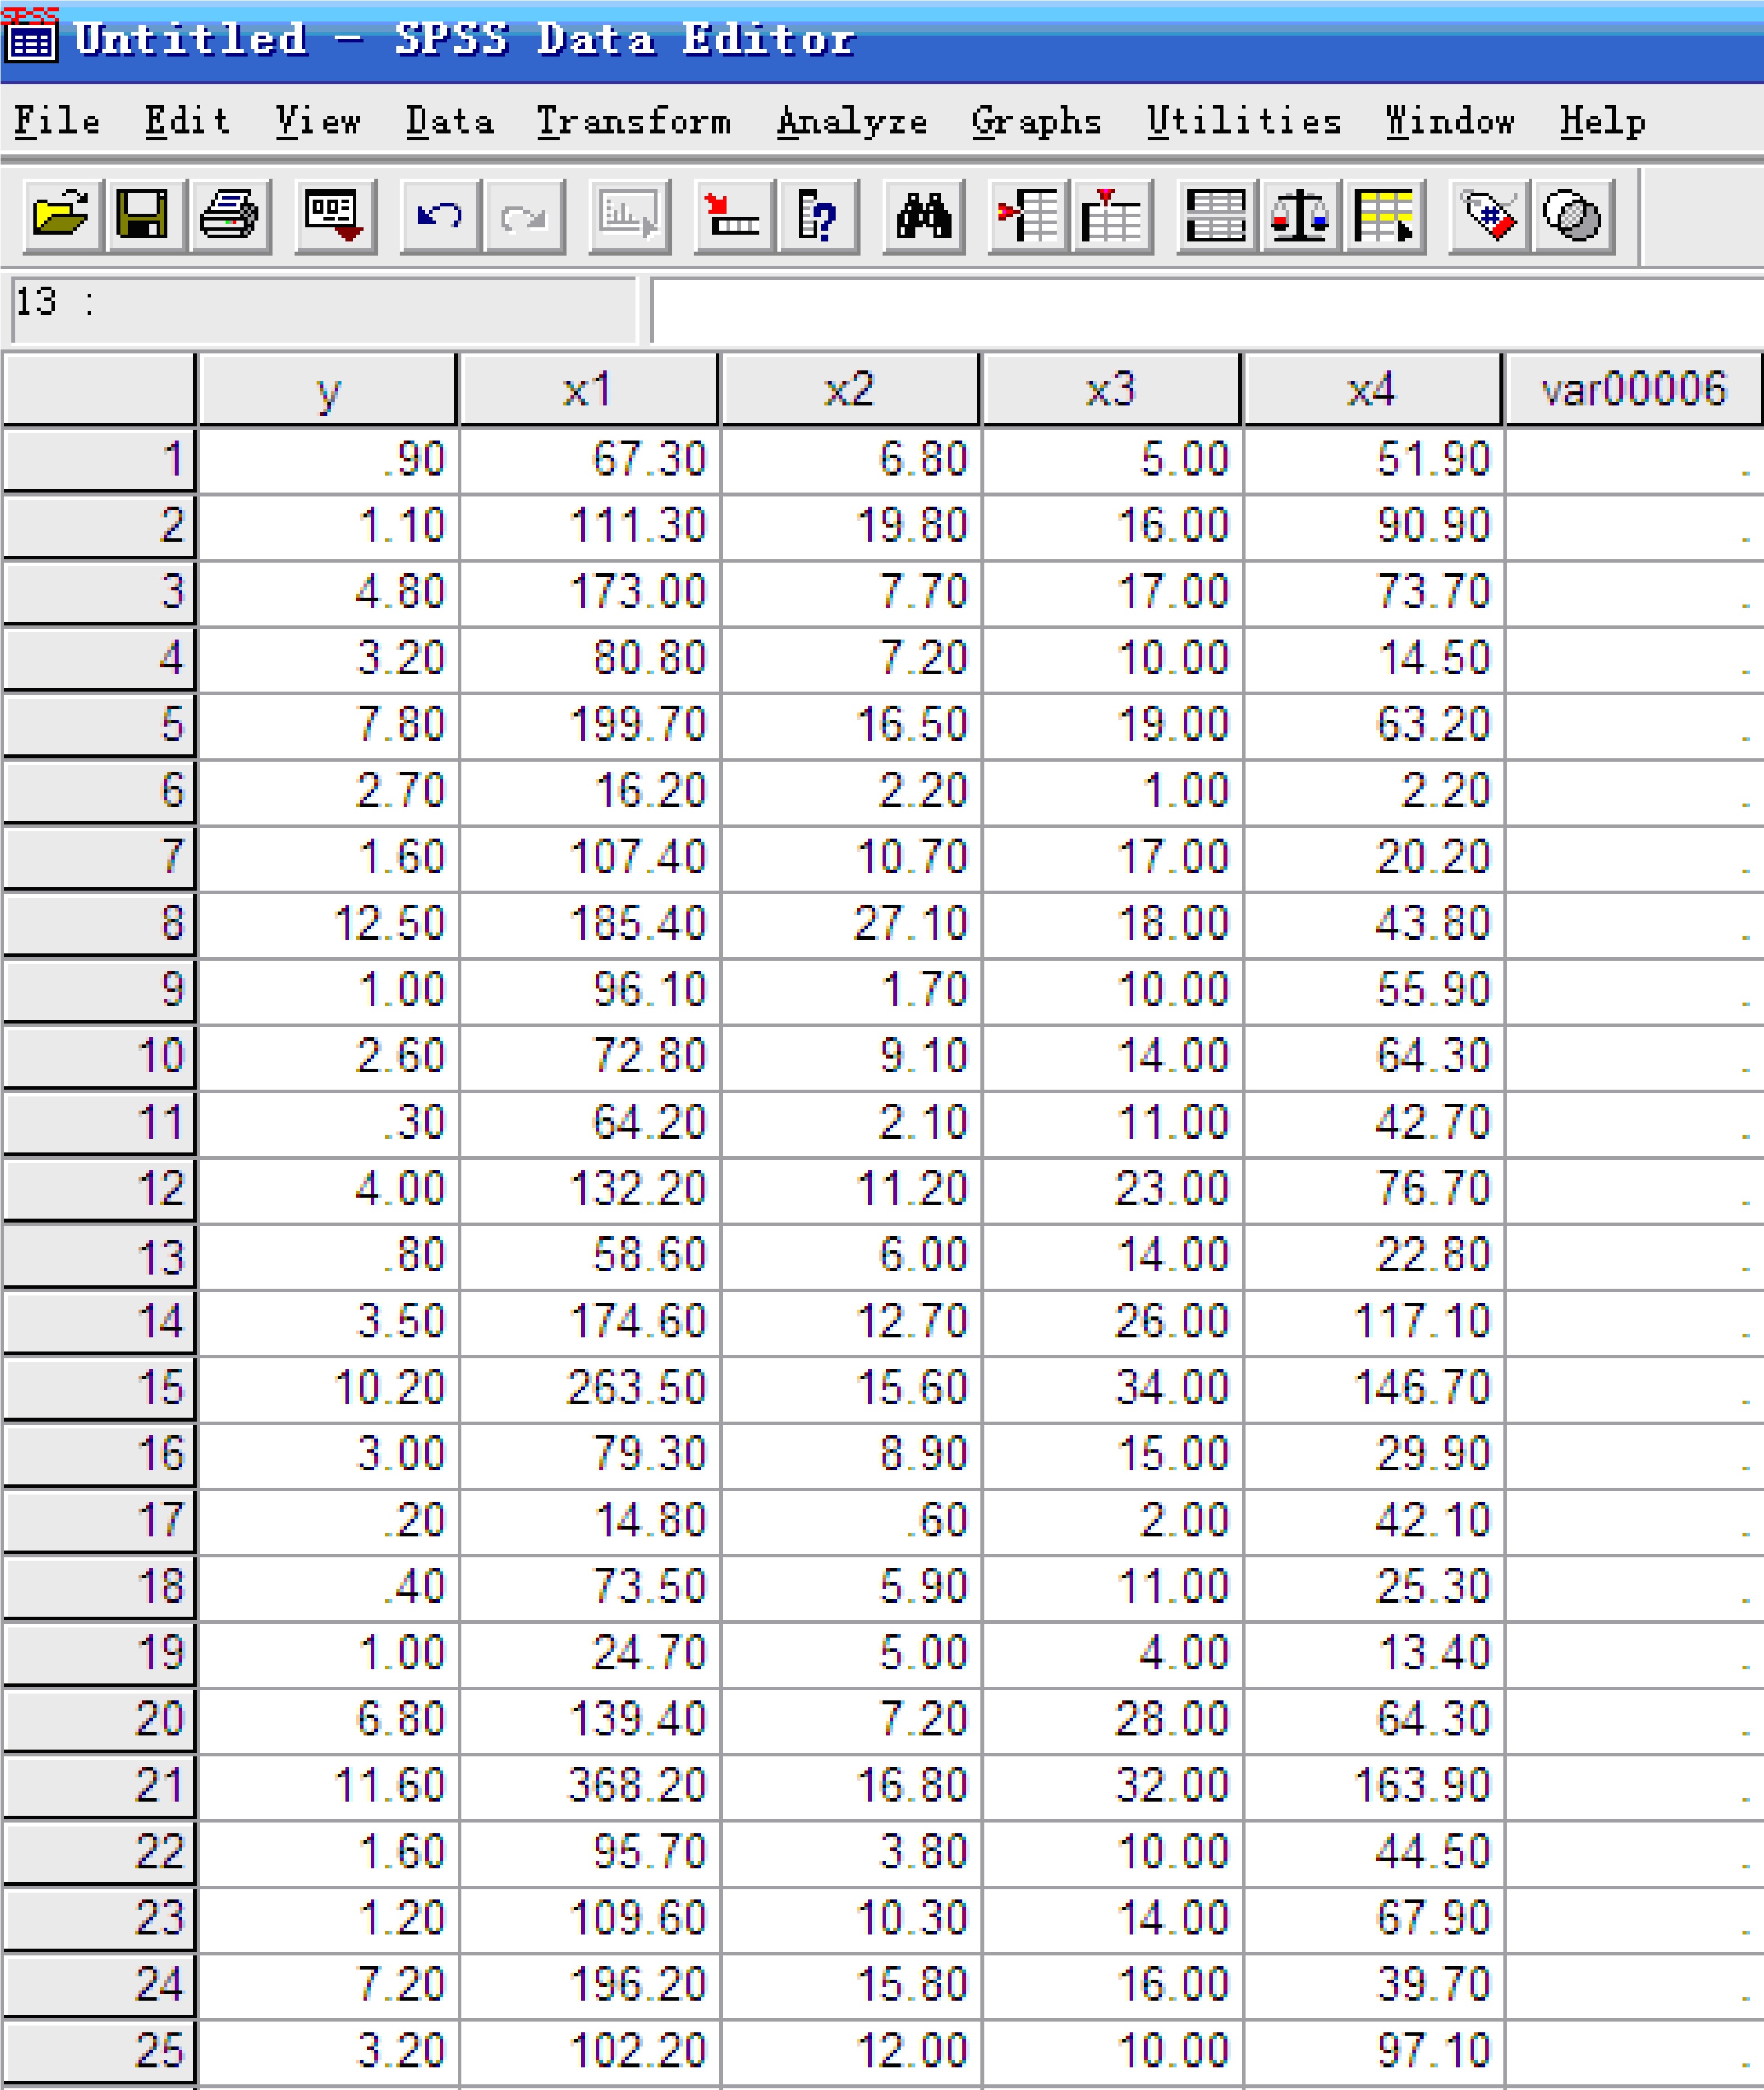Toggle the Value Labels tag icon
The image size is (1764, 2090).
pyautogui.click(x=1490, y=216)
